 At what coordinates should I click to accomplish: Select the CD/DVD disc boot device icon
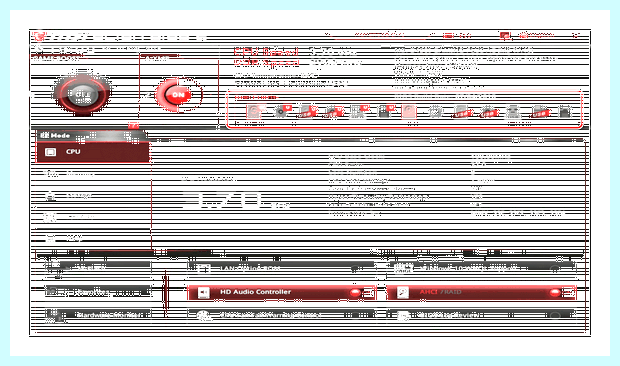[281, 111]
